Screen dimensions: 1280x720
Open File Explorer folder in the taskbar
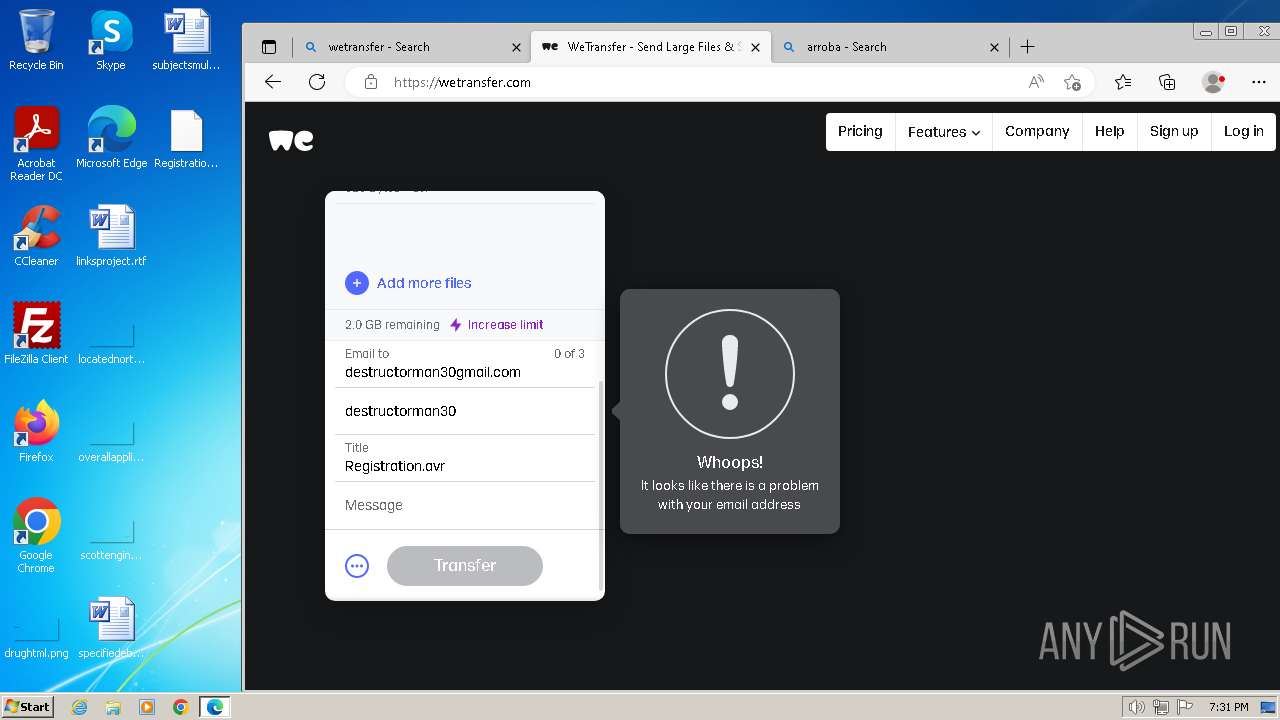coord(113,707)
